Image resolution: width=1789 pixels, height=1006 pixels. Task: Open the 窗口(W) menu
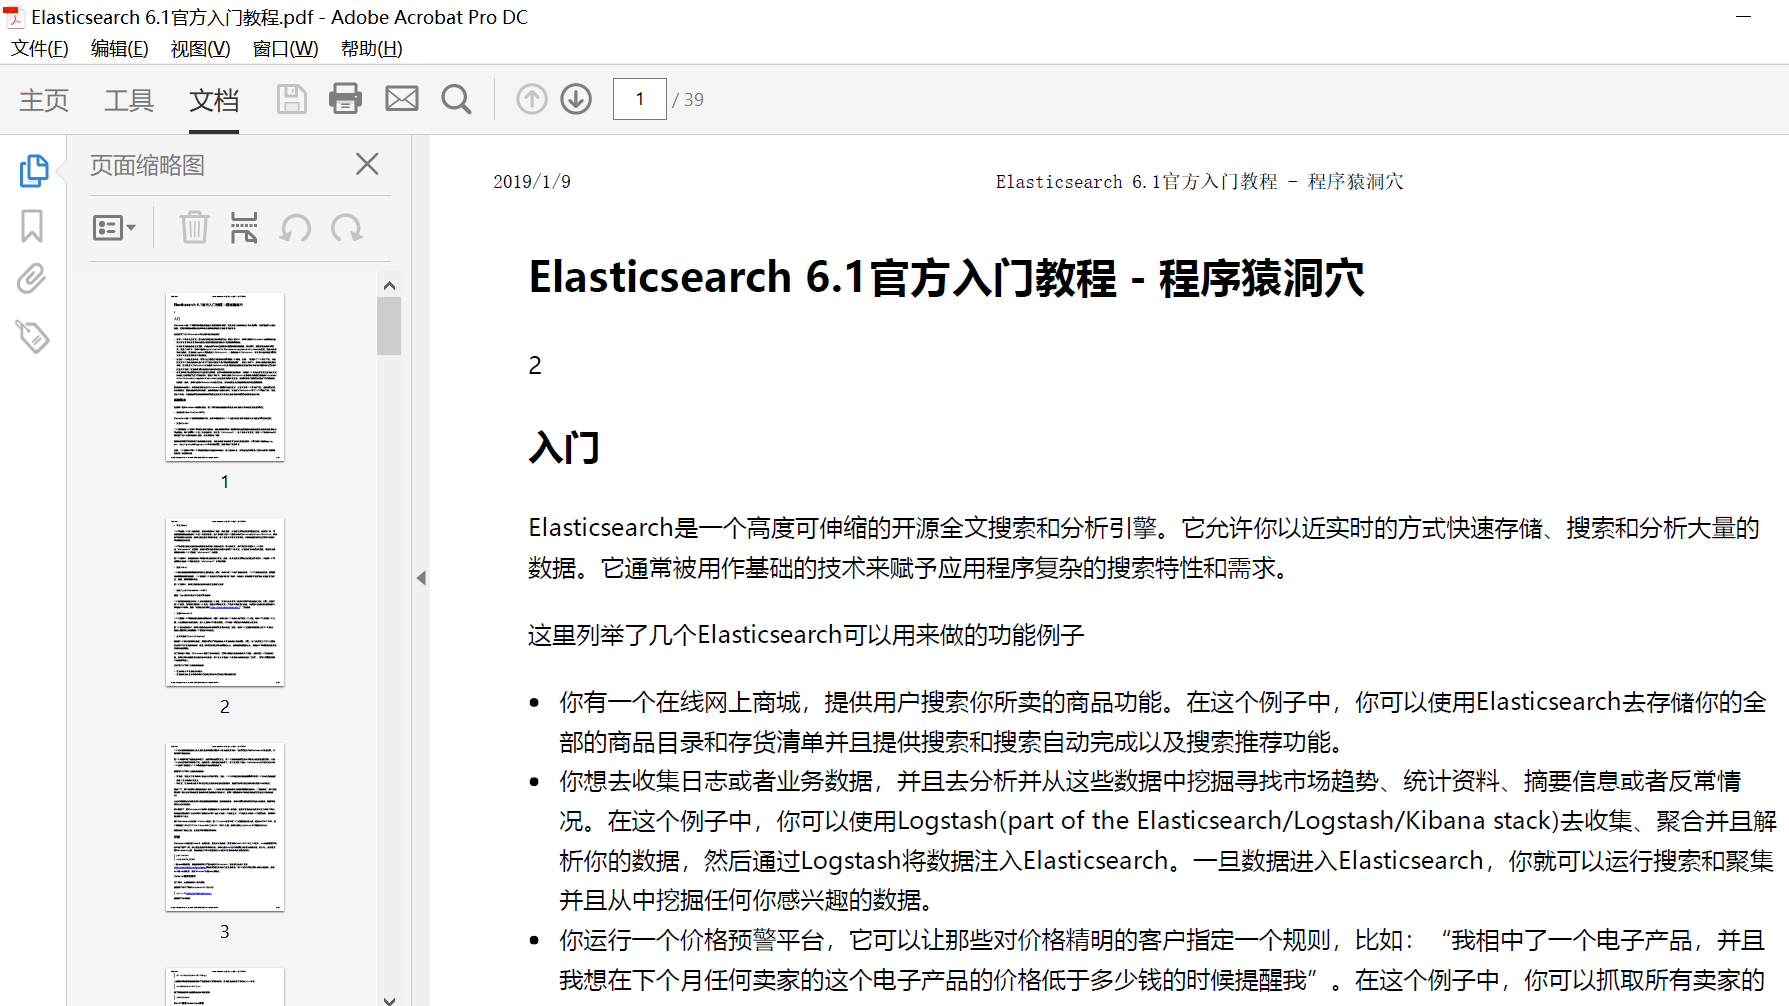(286, 48)
